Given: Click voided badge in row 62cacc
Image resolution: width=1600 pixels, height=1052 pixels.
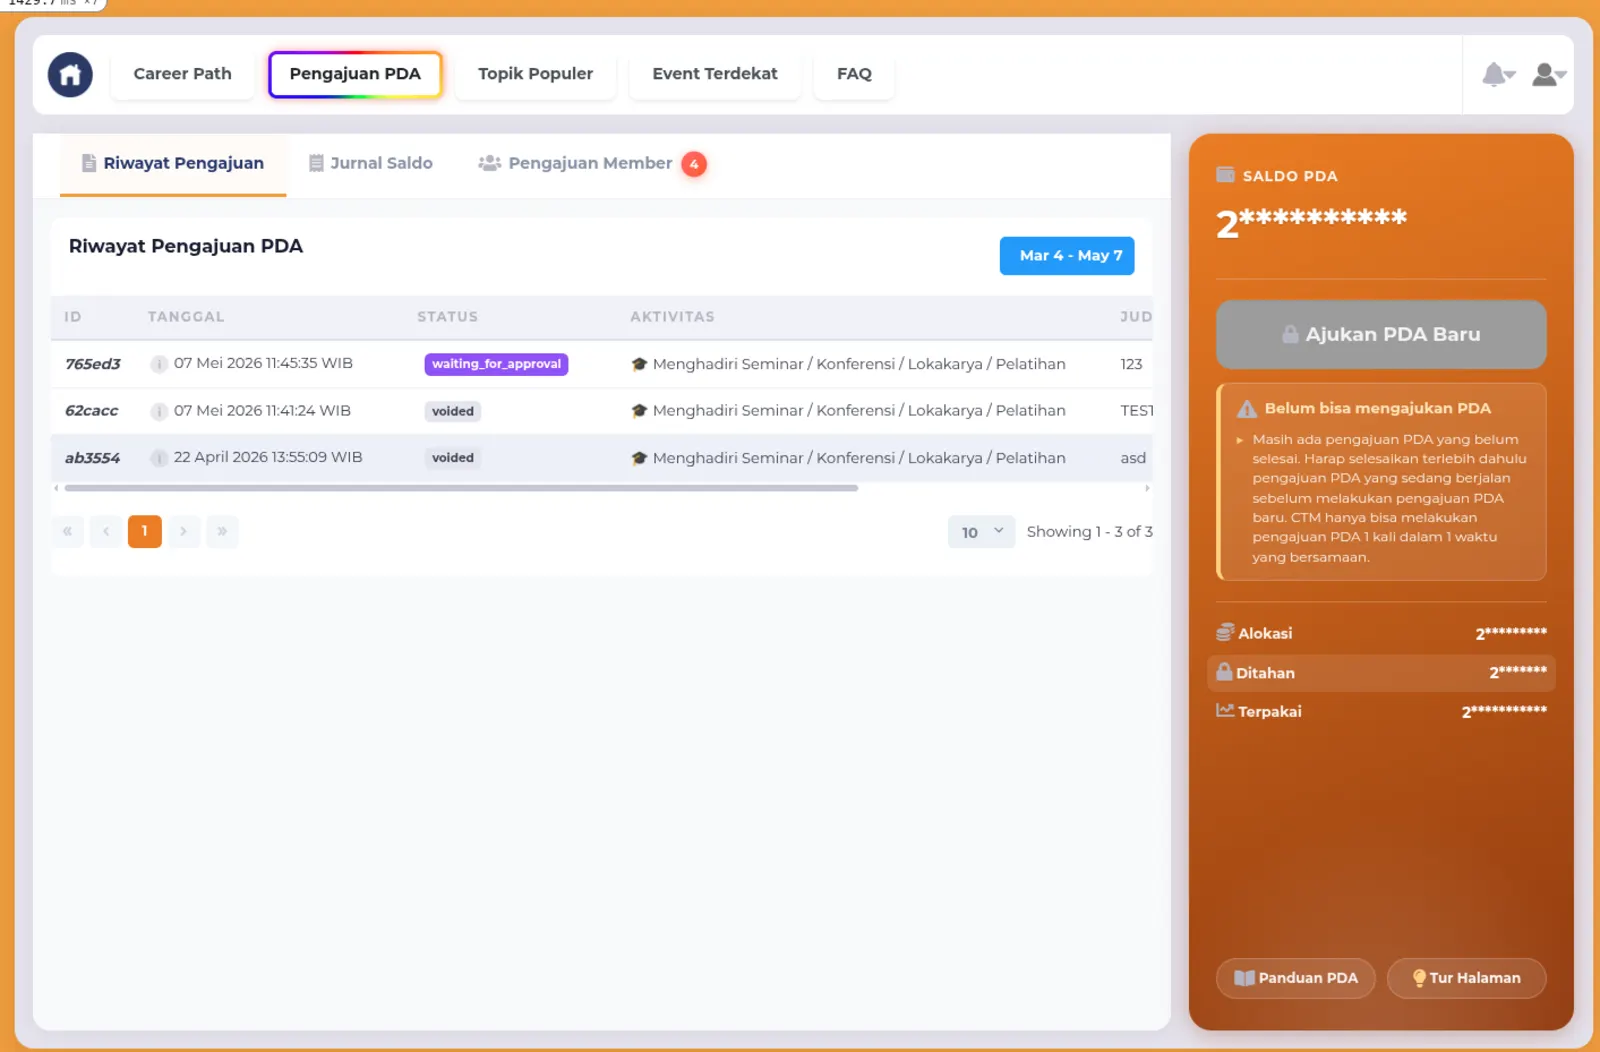Looking at the screenshot, I should (x=453, y=411).
